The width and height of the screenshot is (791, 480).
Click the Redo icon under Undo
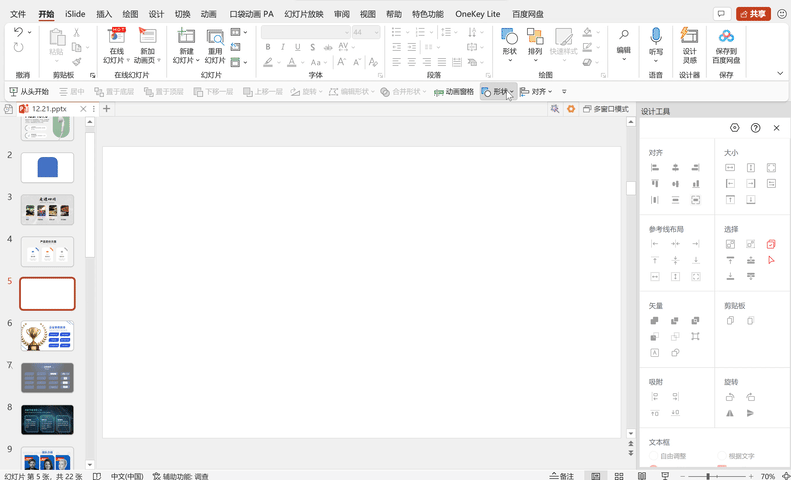[x=19, y=47]
